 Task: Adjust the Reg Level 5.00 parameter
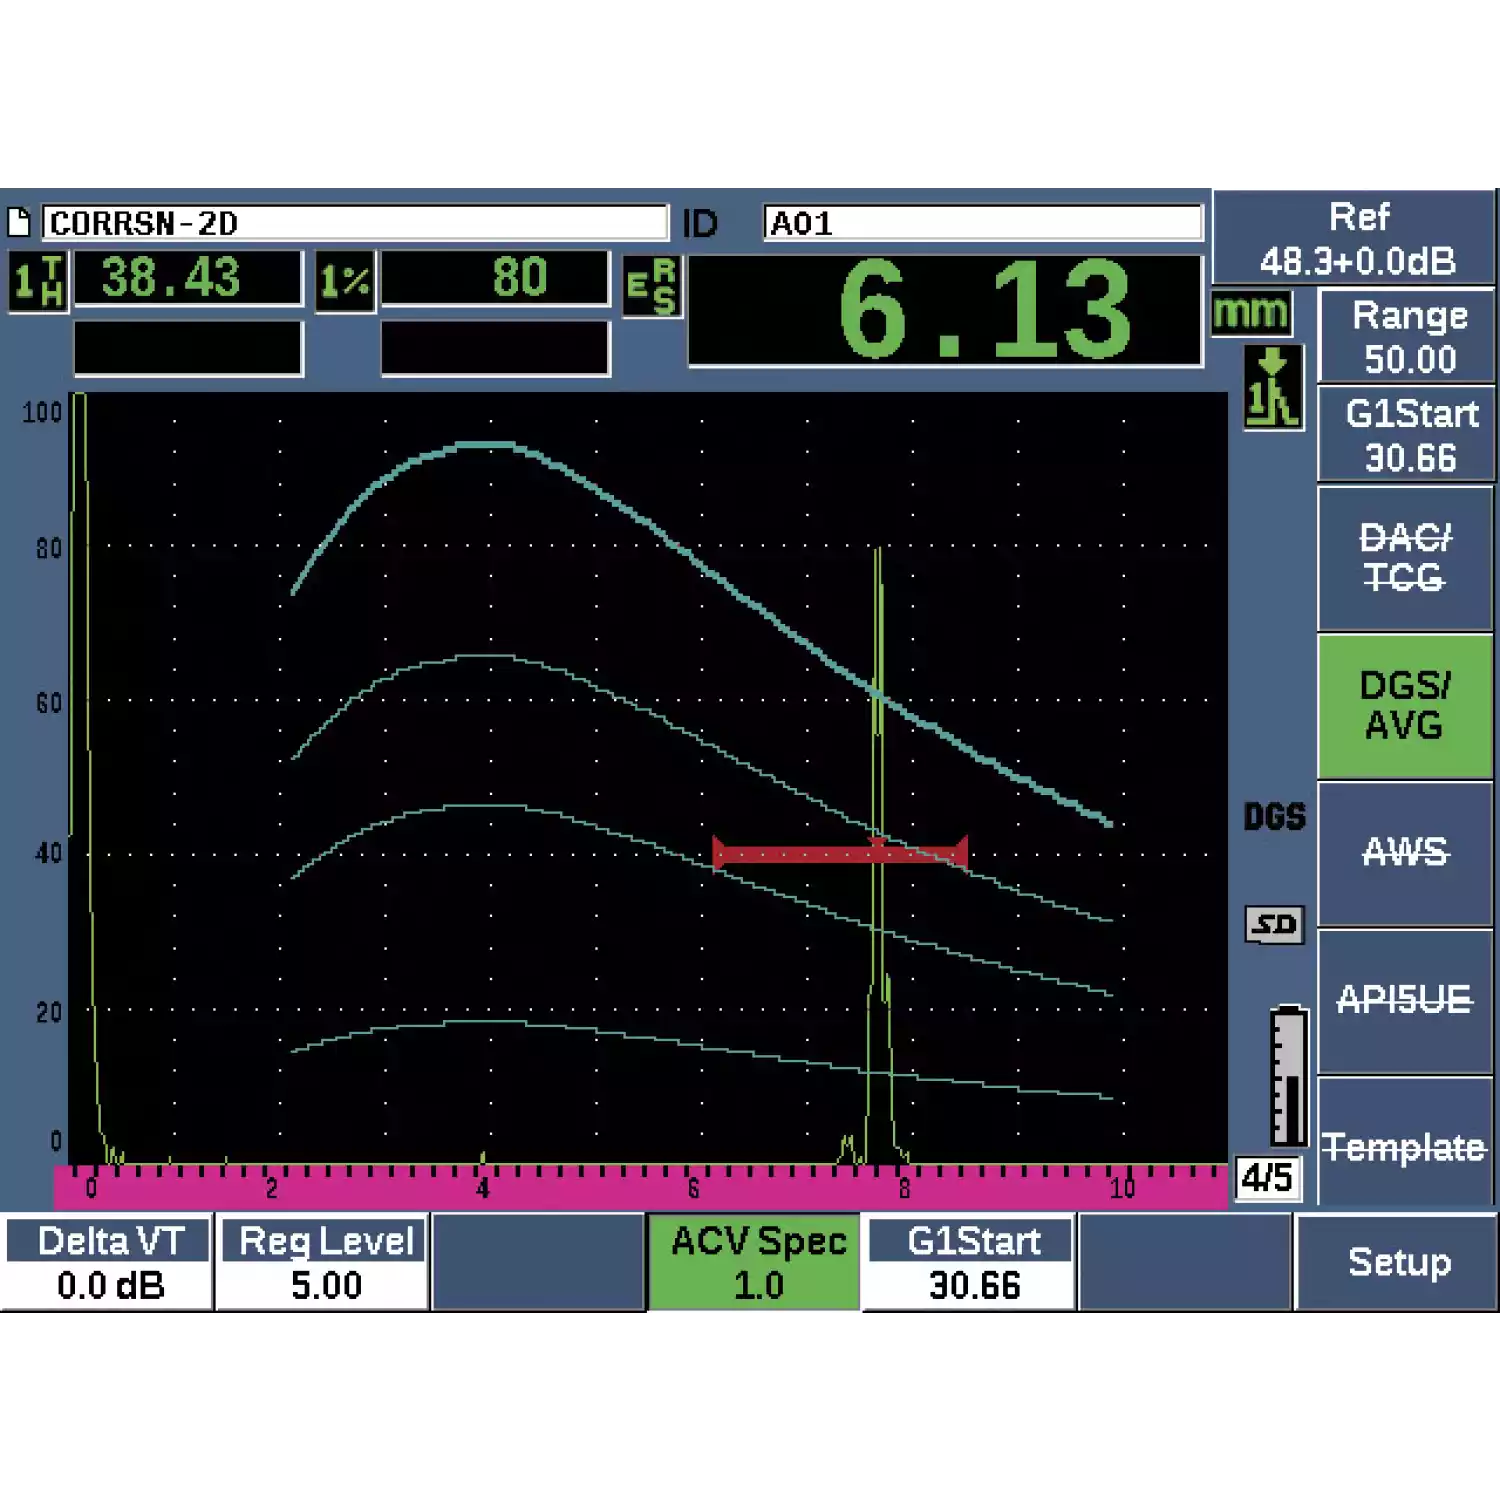coord(324,1262)
